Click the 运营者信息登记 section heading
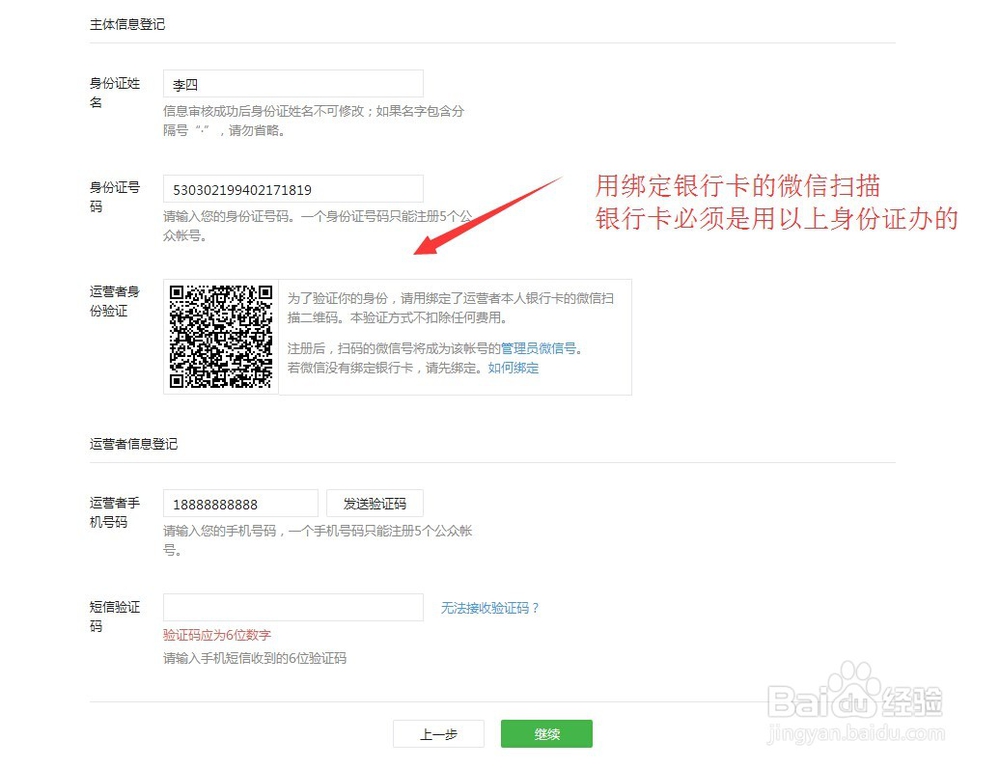The width and height of the screenshot is (1000, 768). pyautogui.click(x=133, y=444)
